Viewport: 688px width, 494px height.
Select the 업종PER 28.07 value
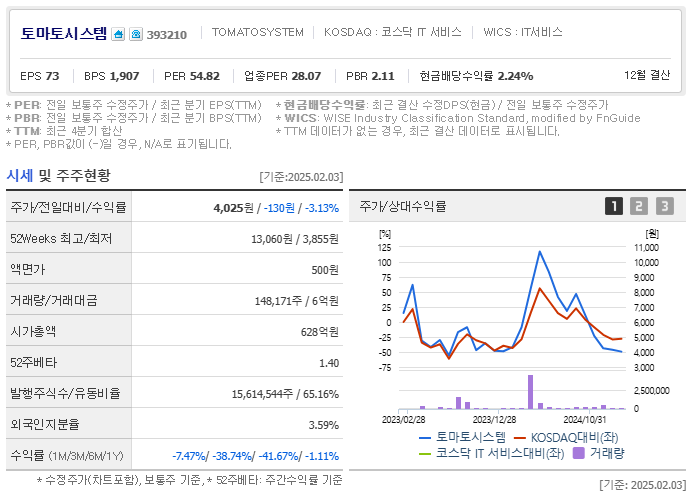[x=283, y=76]
